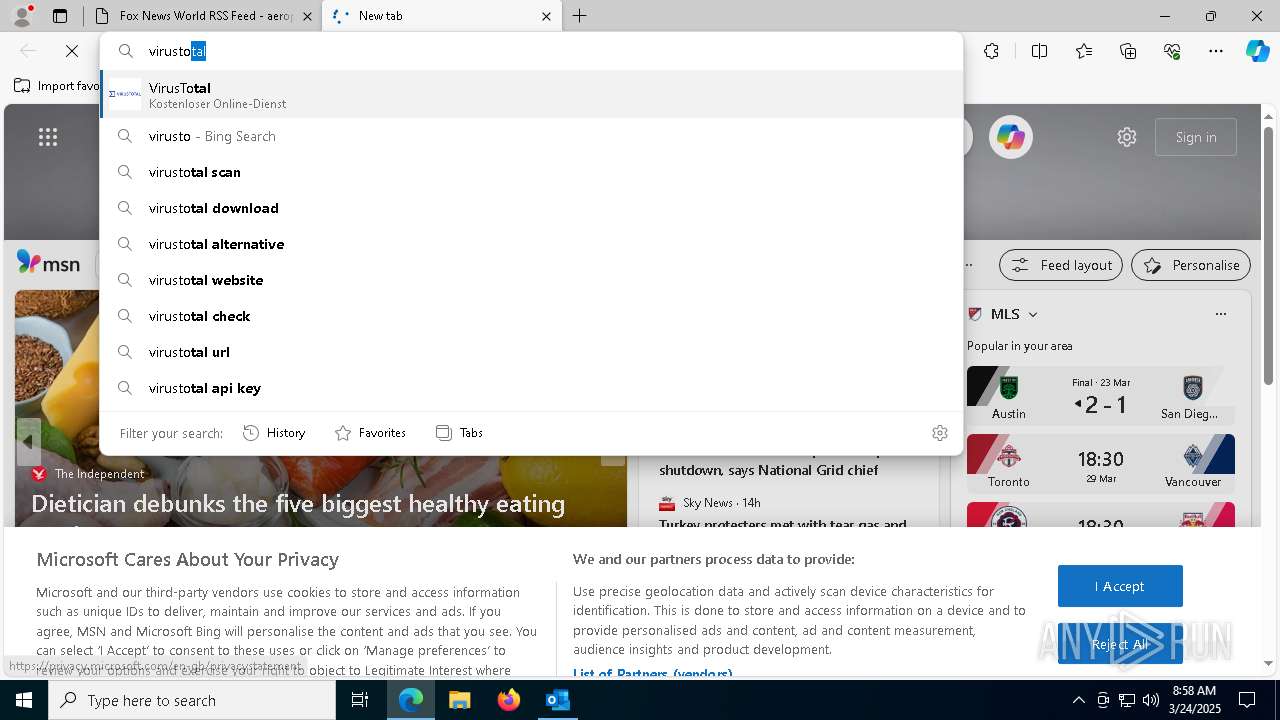Show hidden system tray icons chevron

point(1078,700)
